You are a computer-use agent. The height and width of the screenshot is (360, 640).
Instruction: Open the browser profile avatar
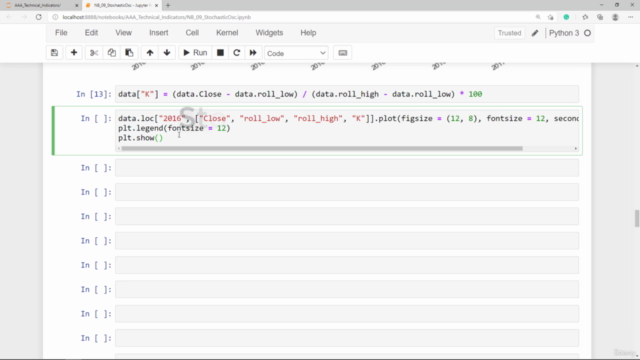[615, 17]
